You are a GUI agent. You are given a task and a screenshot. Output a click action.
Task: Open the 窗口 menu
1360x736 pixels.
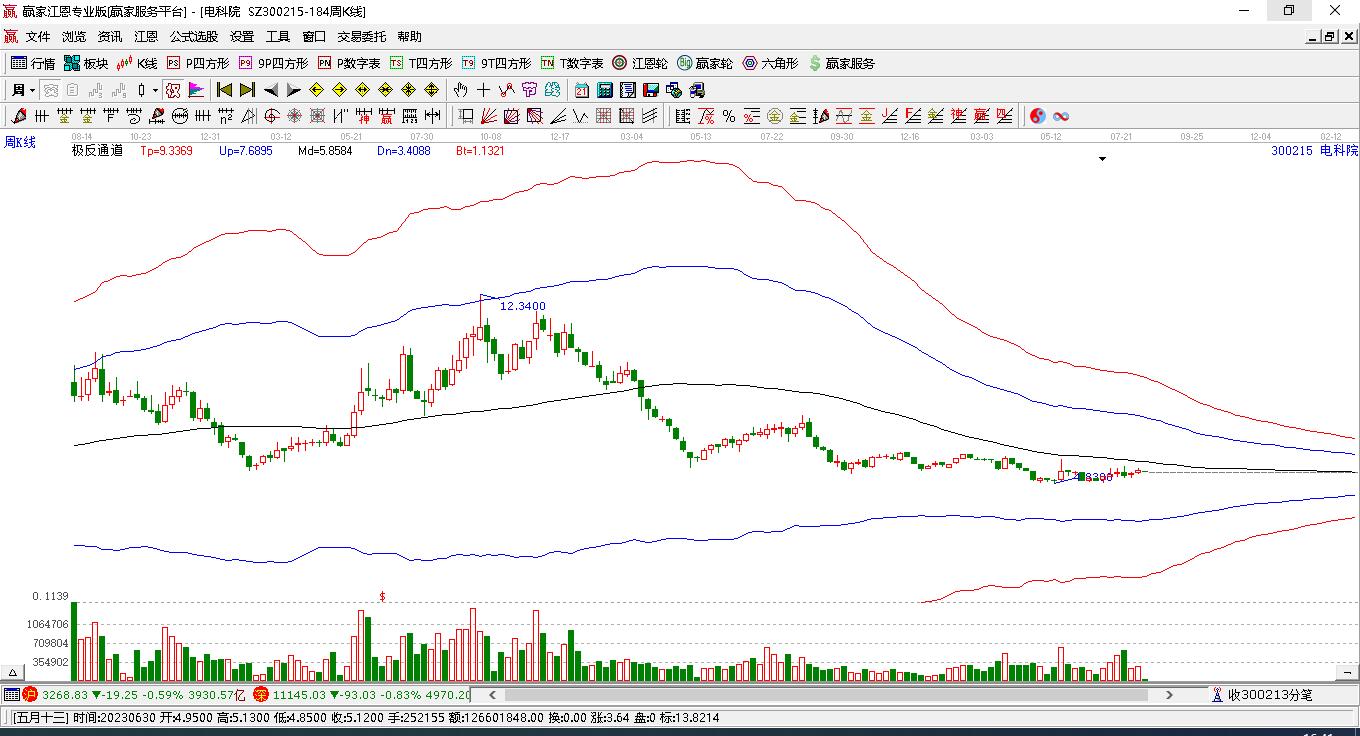pyautogui.click(x=314, y=37)
